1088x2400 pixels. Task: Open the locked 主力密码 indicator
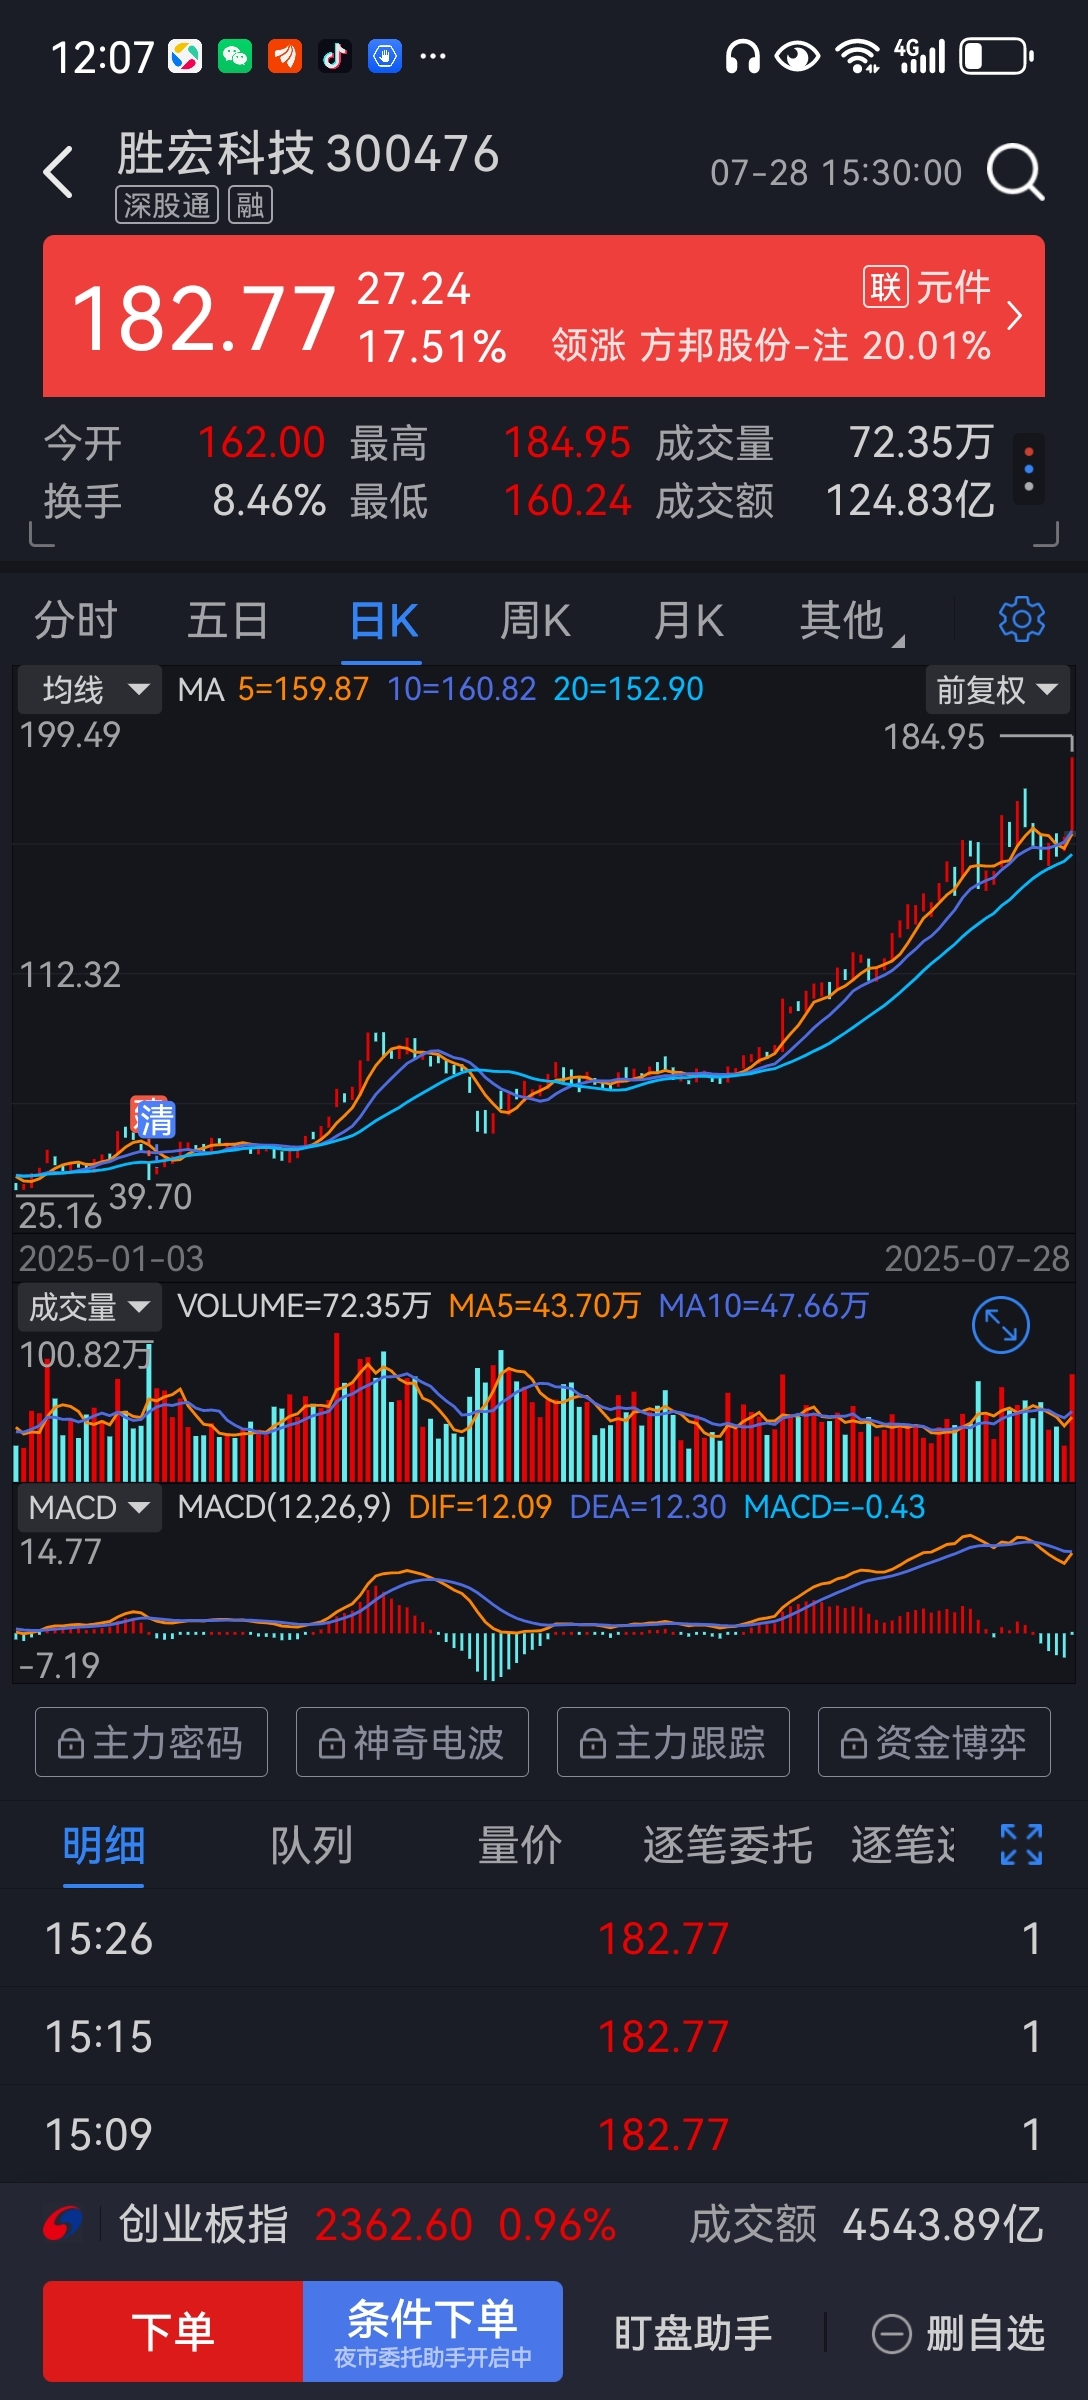point(151,1742)
